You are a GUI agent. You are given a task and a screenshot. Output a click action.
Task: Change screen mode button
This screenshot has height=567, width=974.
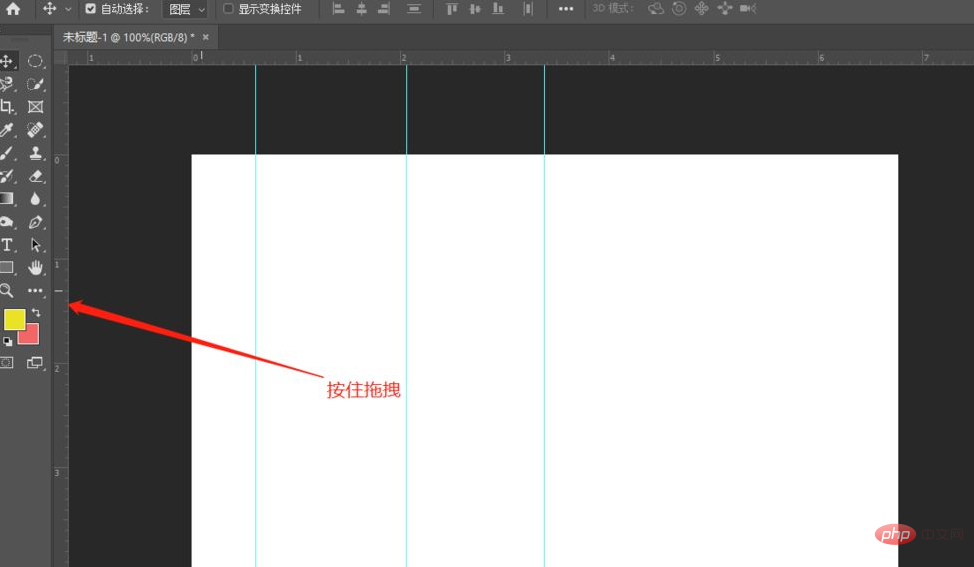35,363
